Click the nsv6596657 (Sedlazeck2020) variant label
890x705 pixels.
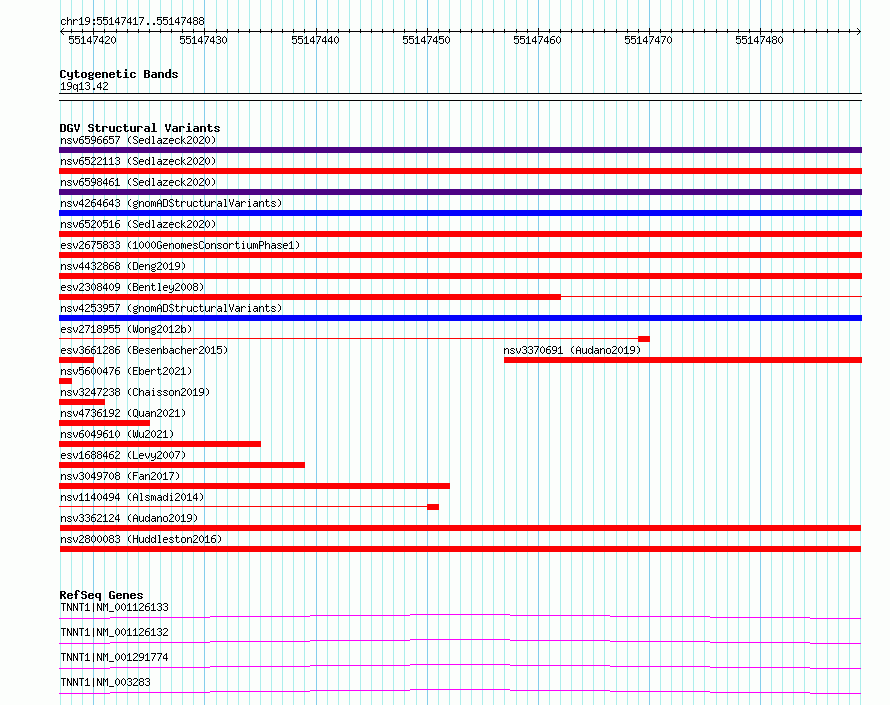click(x=138, y=140)
